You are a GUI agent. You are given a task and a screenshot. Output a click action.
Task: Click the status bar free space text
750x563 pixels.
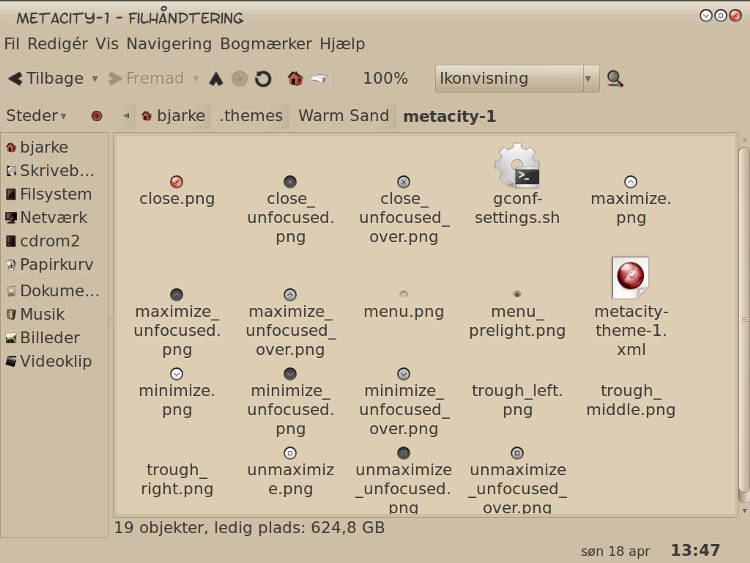point(249,528)
